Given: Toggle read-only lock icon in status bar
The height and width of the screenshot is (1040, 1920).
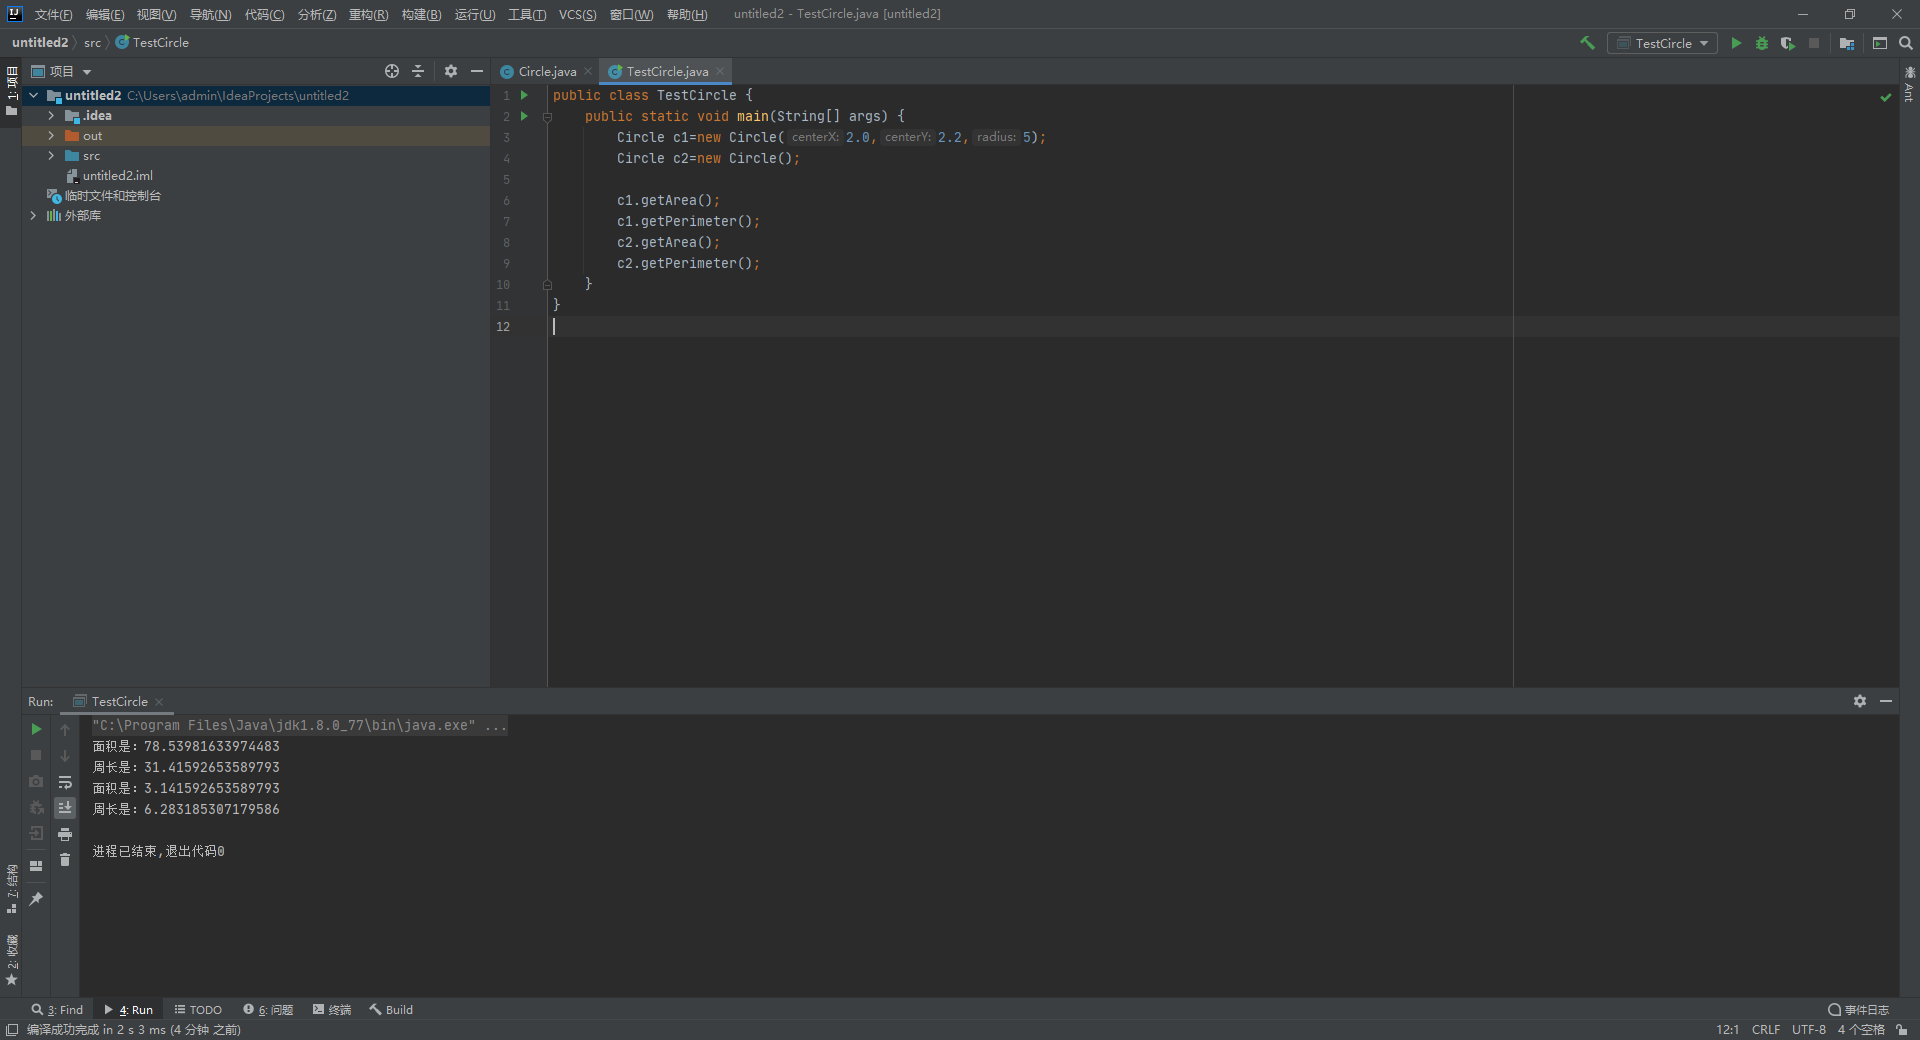Looking at the screenshot, I should (x=1902, y=1030).
